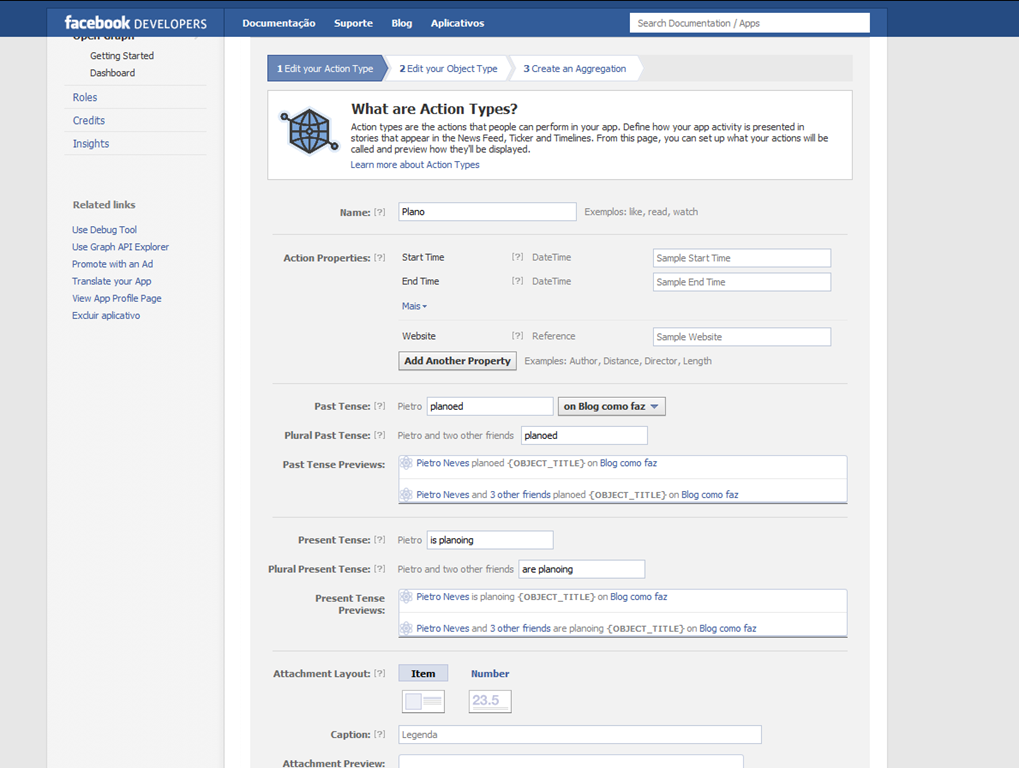Go to step 1 Edit your Action Type
The image size is (1019, 768).
tap(326, 68)
